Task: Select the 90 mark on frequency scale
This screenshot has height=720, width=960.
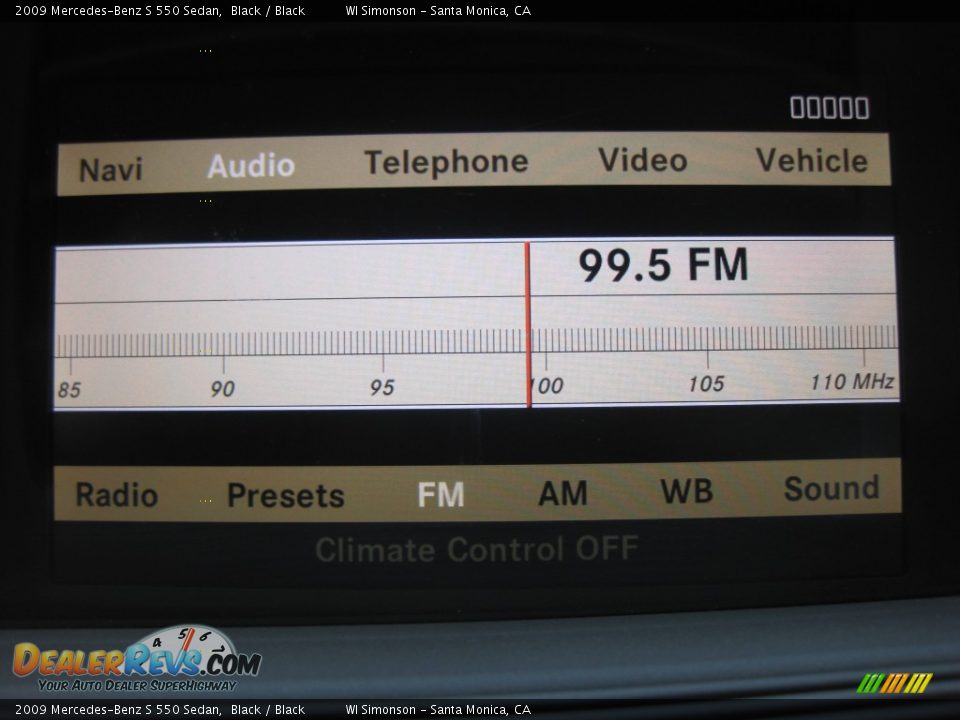Action: pyautogui.click(x=222, y=389)
